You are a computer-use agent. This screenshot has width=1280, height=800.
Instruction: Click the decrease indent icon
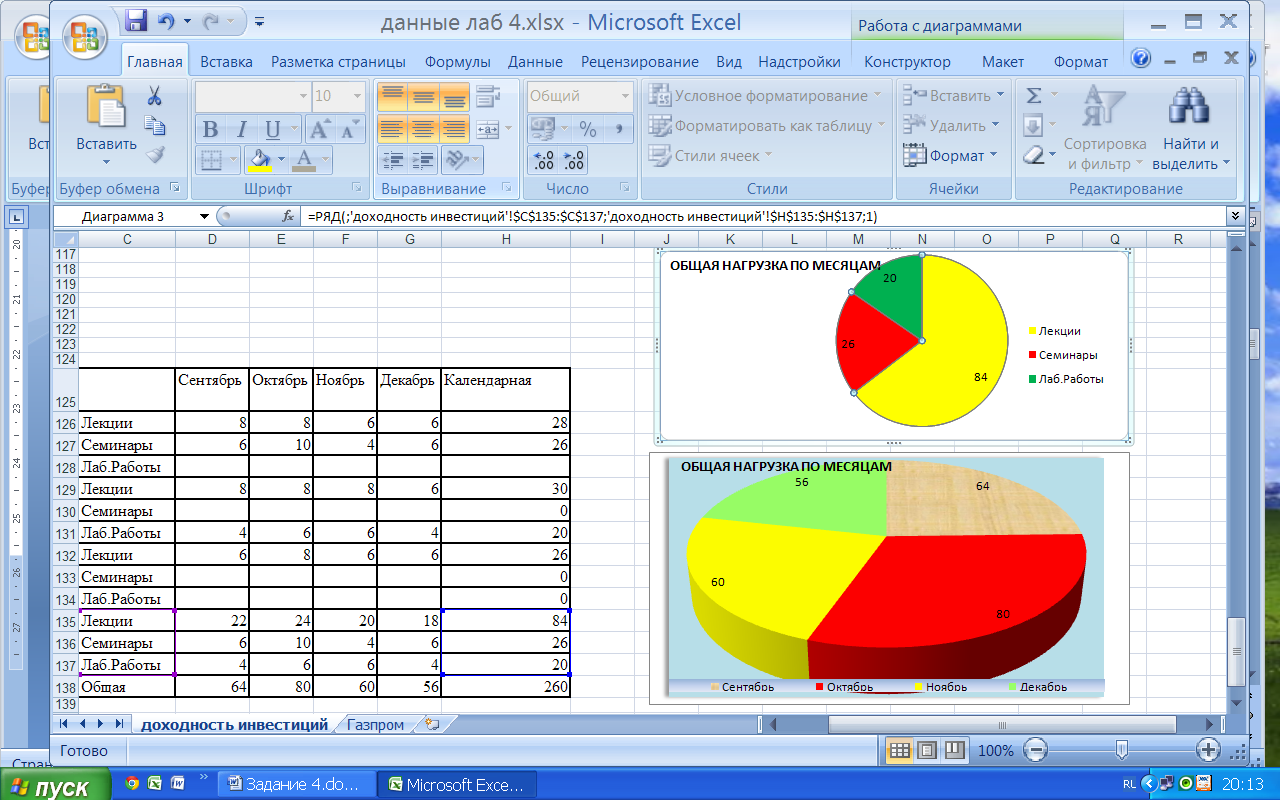pyautogui.click(x=393, y=159)
